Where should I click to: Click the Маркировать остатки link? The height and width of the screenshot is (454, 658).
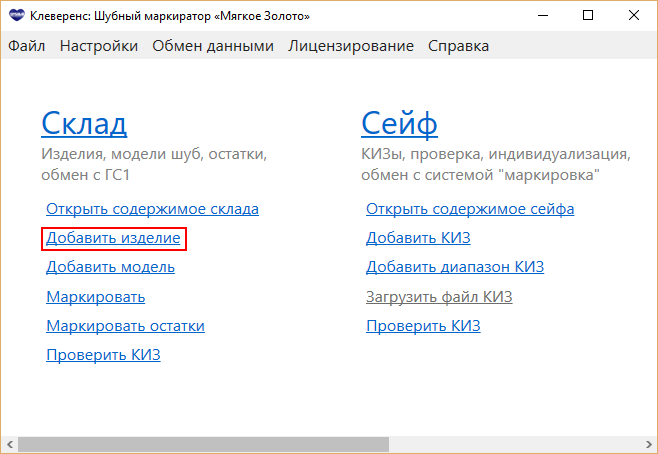tap(125, 326)
